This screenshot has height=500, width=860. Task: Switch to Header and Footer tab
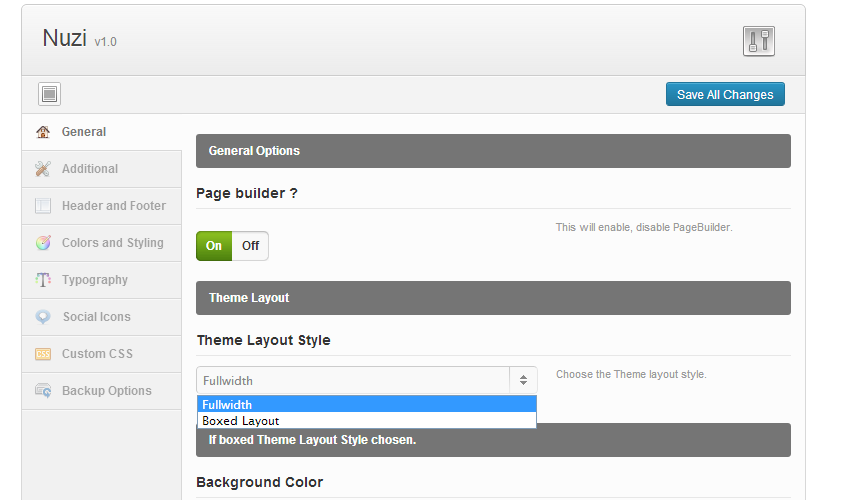(x=113, y=206)
